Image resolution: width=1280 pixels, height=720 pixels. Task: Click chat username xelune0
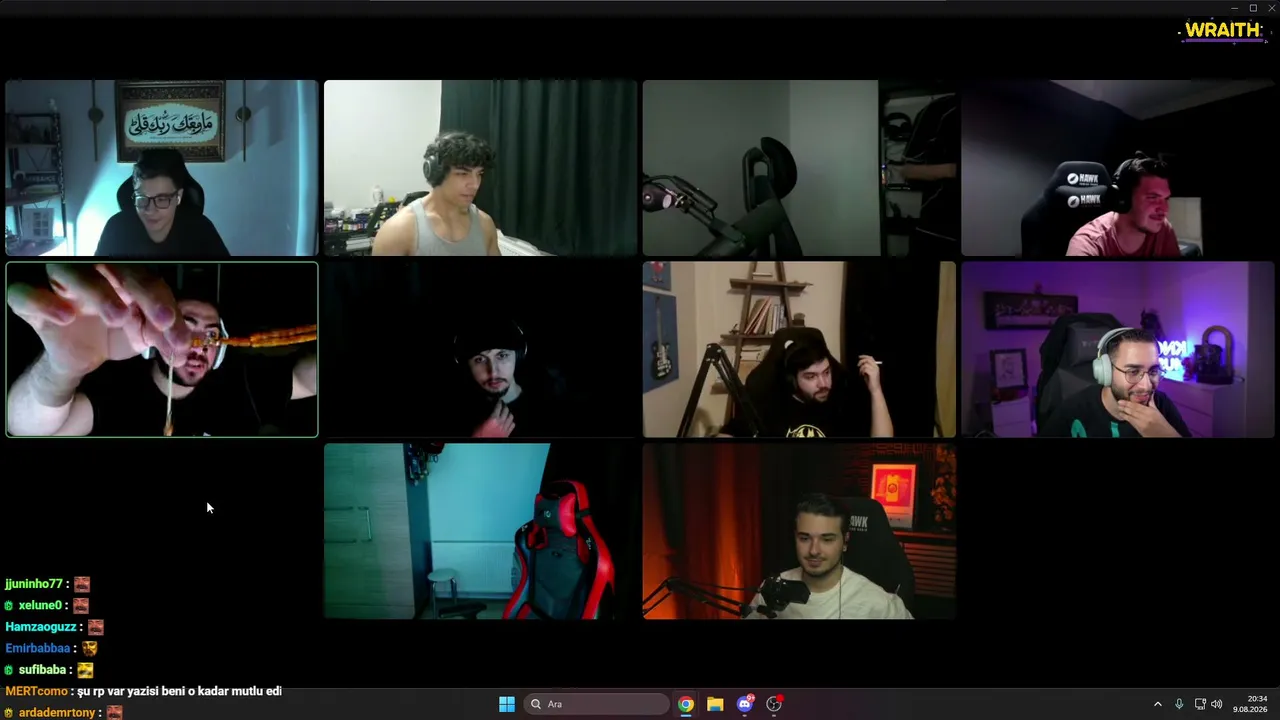tap(40, 606)
